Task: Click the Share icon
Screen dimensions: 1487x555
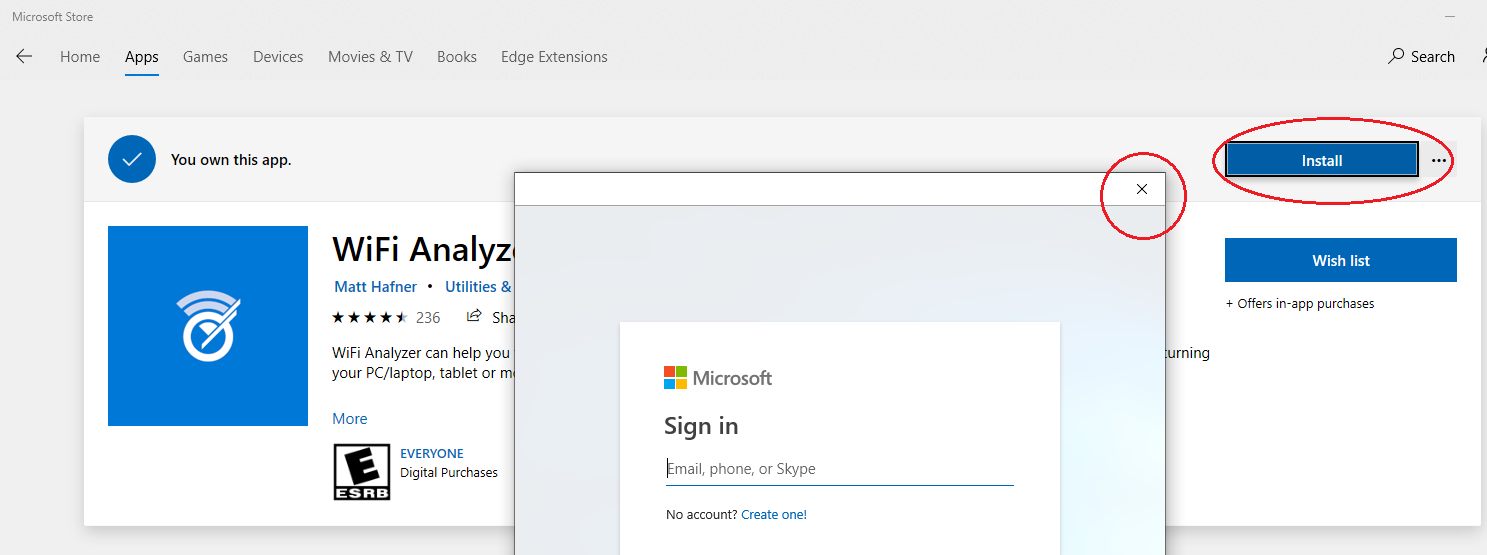Action: click(474, 317)
